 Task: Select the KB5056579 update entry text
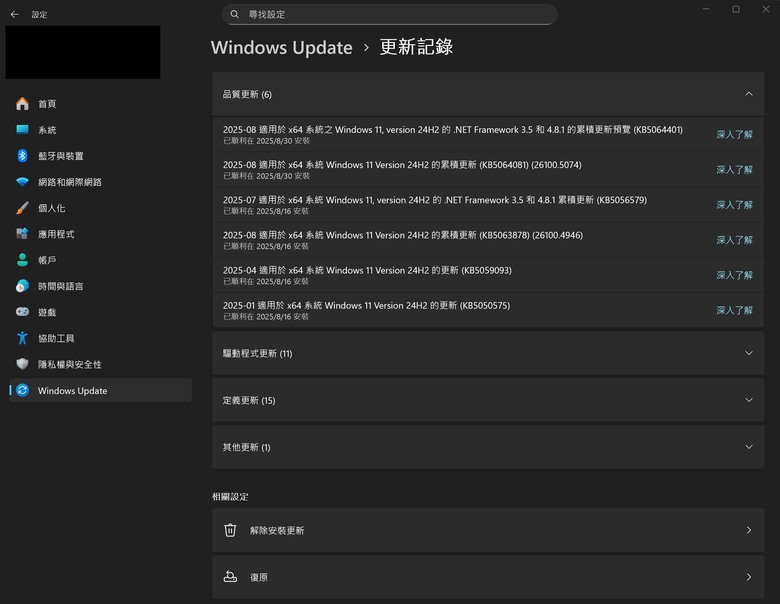(x=435, y=200)
